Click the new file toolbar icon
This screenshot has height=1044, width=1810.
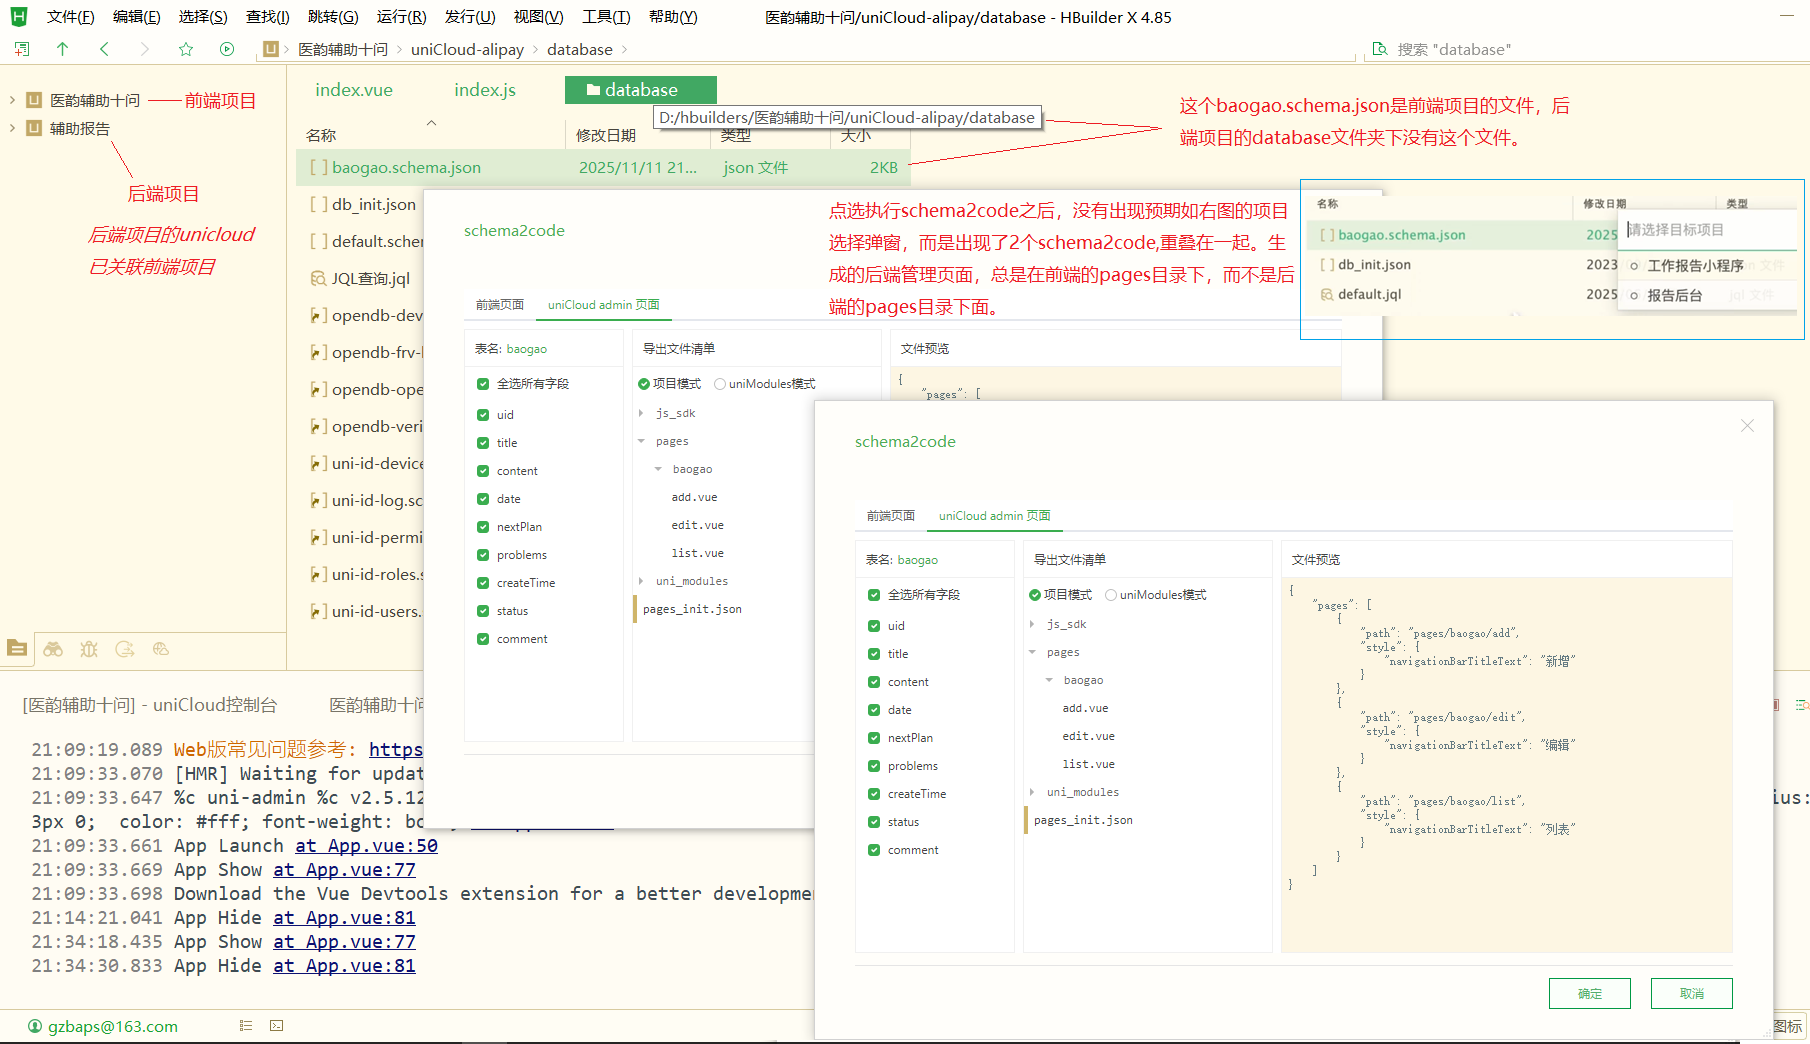22,49
